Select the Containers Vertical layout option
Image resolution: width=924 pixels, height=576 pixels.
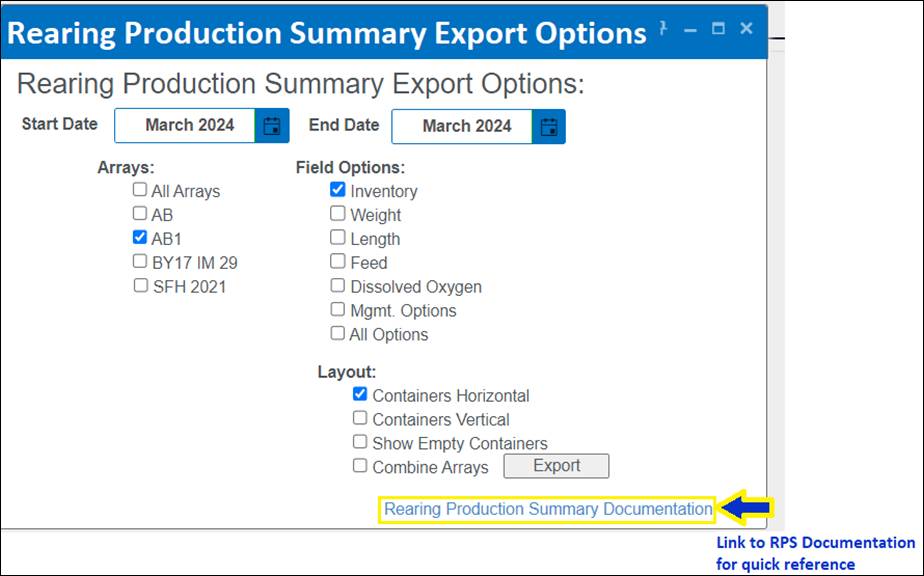click(x=360, y=419)
